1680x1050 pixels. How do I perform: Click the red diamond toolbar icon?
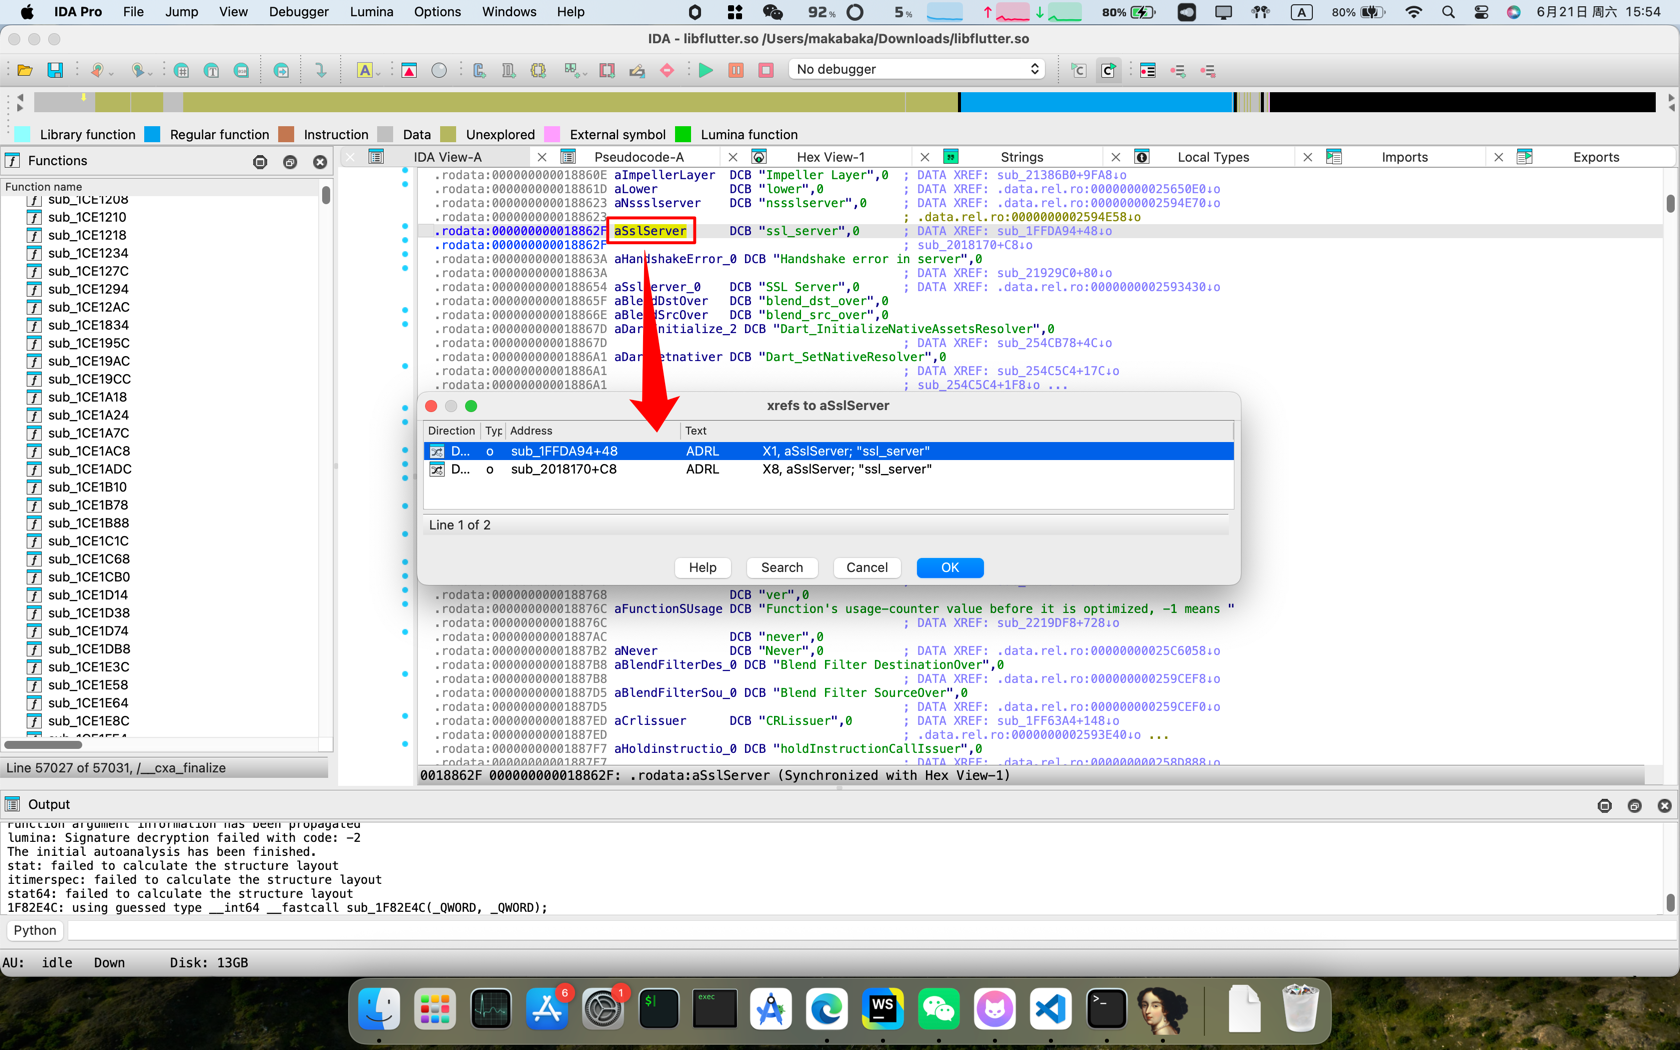pyautogui.click(x=667, y=70)
